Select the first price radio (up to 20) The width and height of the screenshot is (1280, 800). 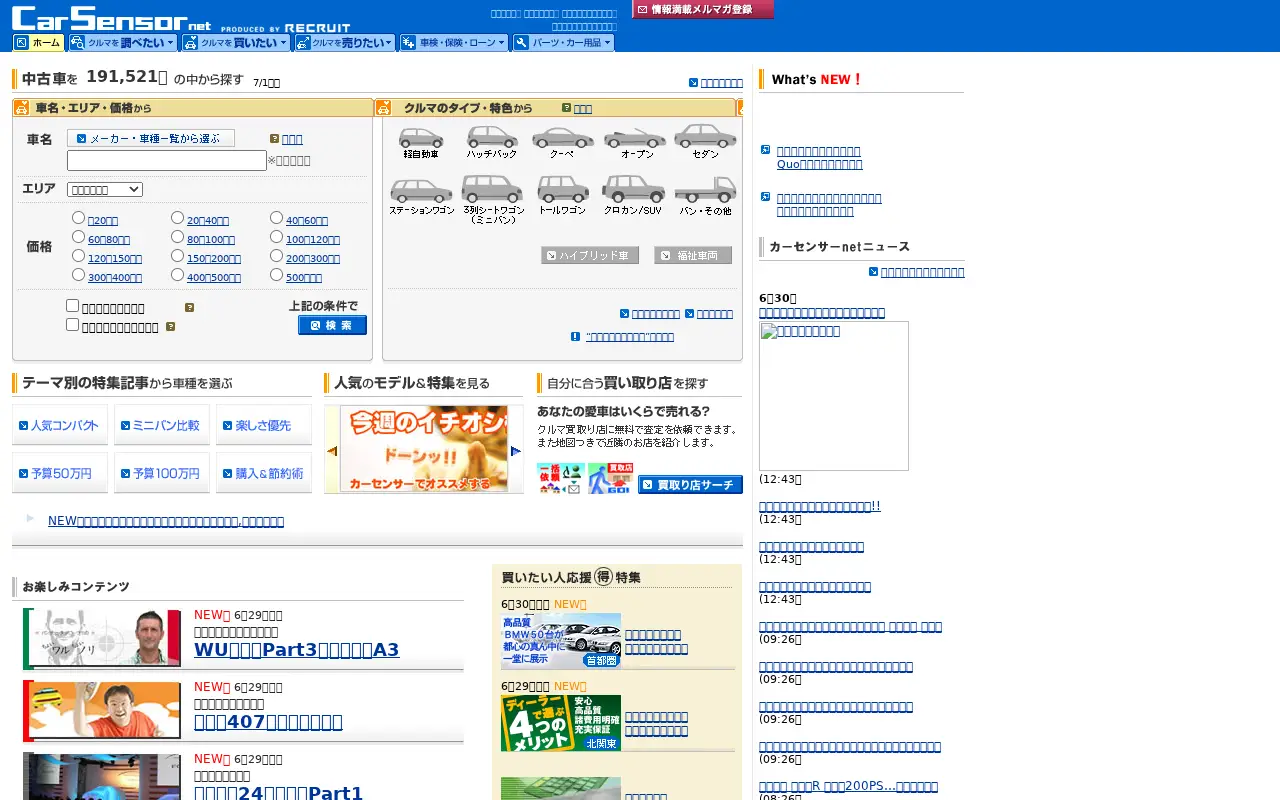tap(78, 218)
